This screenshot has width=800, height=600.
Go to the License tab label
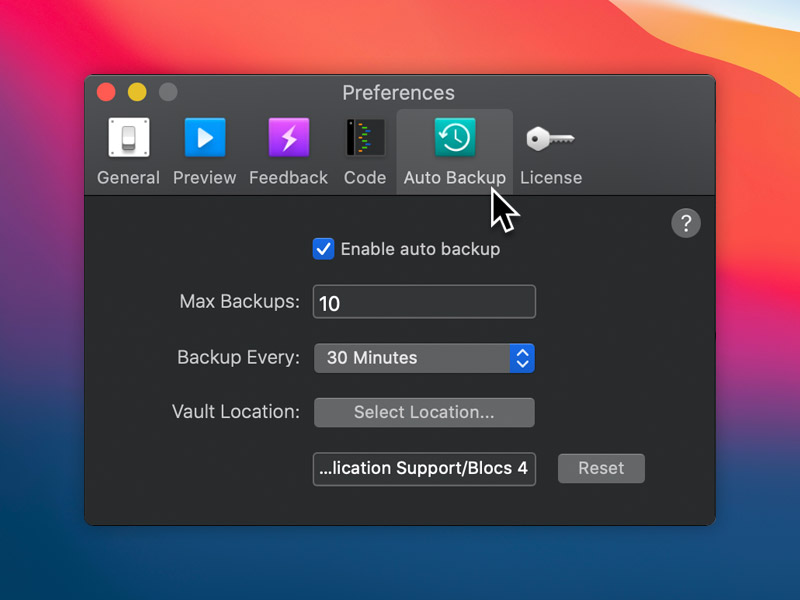550,178
